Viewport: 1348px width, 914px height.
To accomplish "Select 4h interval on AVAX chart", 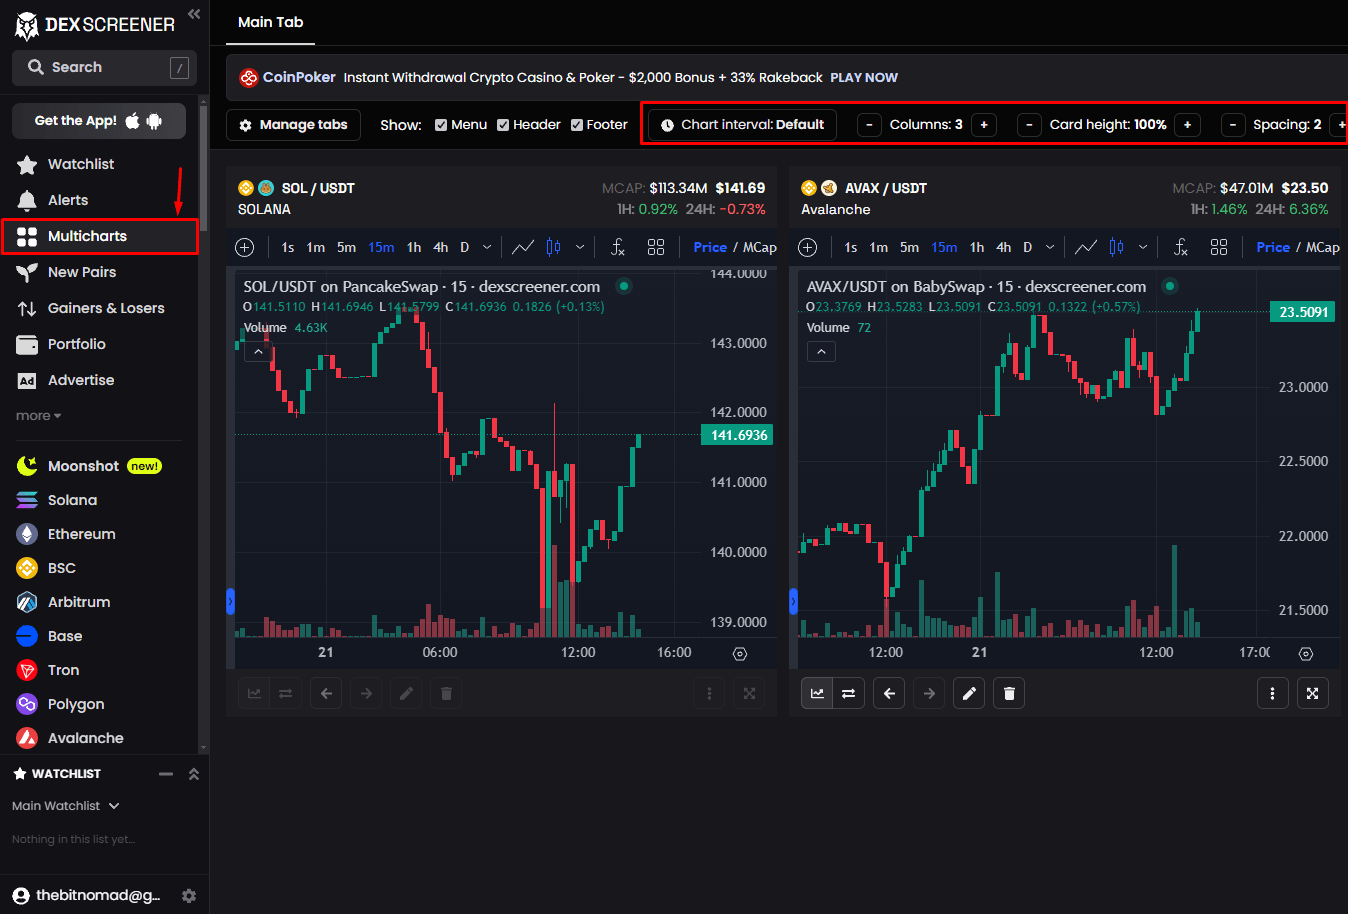I will [x=1004, y=247].
